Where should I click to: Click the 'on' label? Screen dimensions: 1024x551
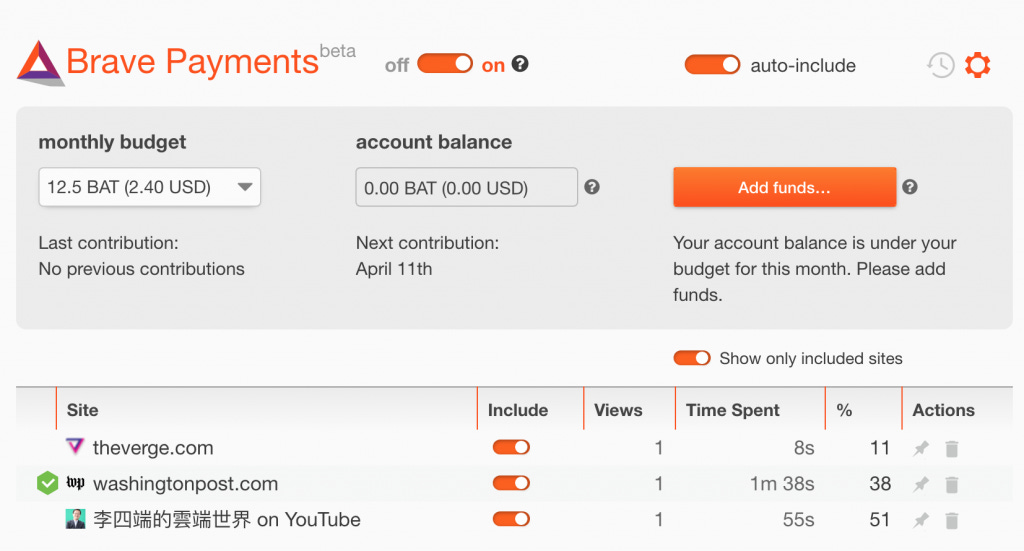coord(493,65)
